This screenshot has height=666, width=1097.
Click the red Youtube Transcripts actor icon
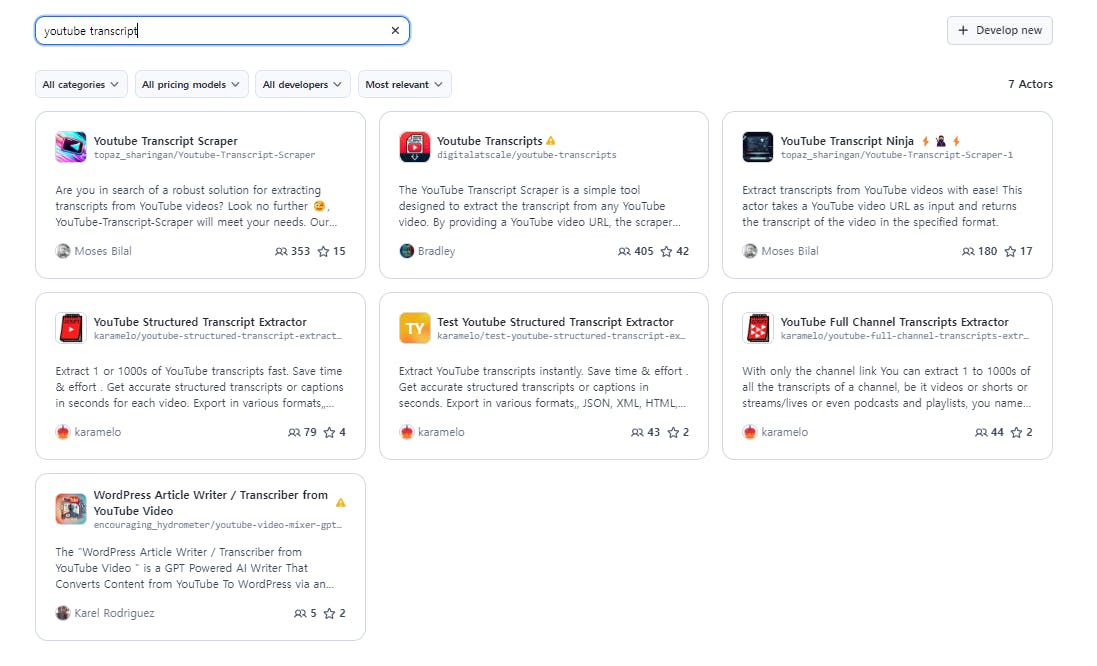[414, 147]
